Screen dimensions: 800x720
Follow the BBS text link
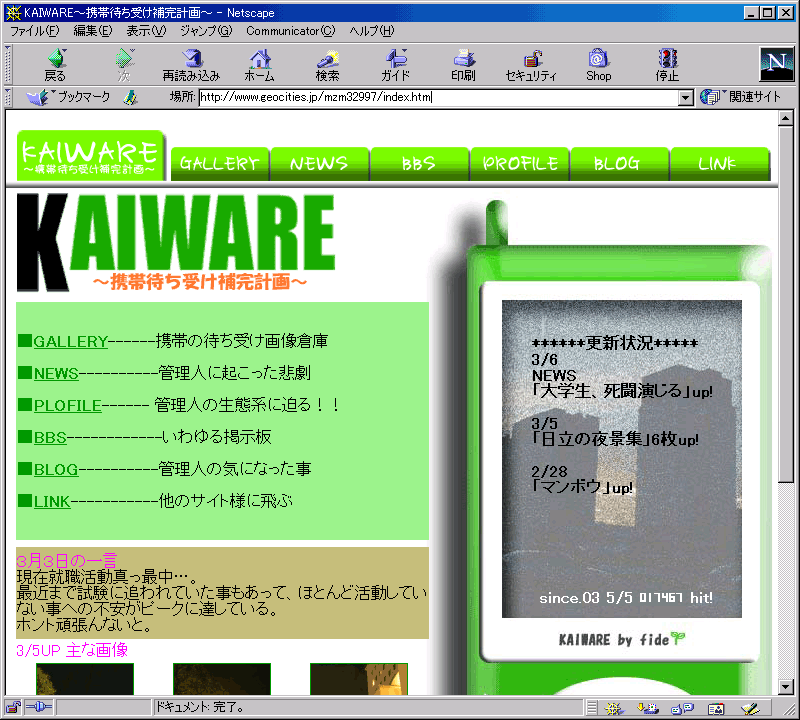click(50, 437)
